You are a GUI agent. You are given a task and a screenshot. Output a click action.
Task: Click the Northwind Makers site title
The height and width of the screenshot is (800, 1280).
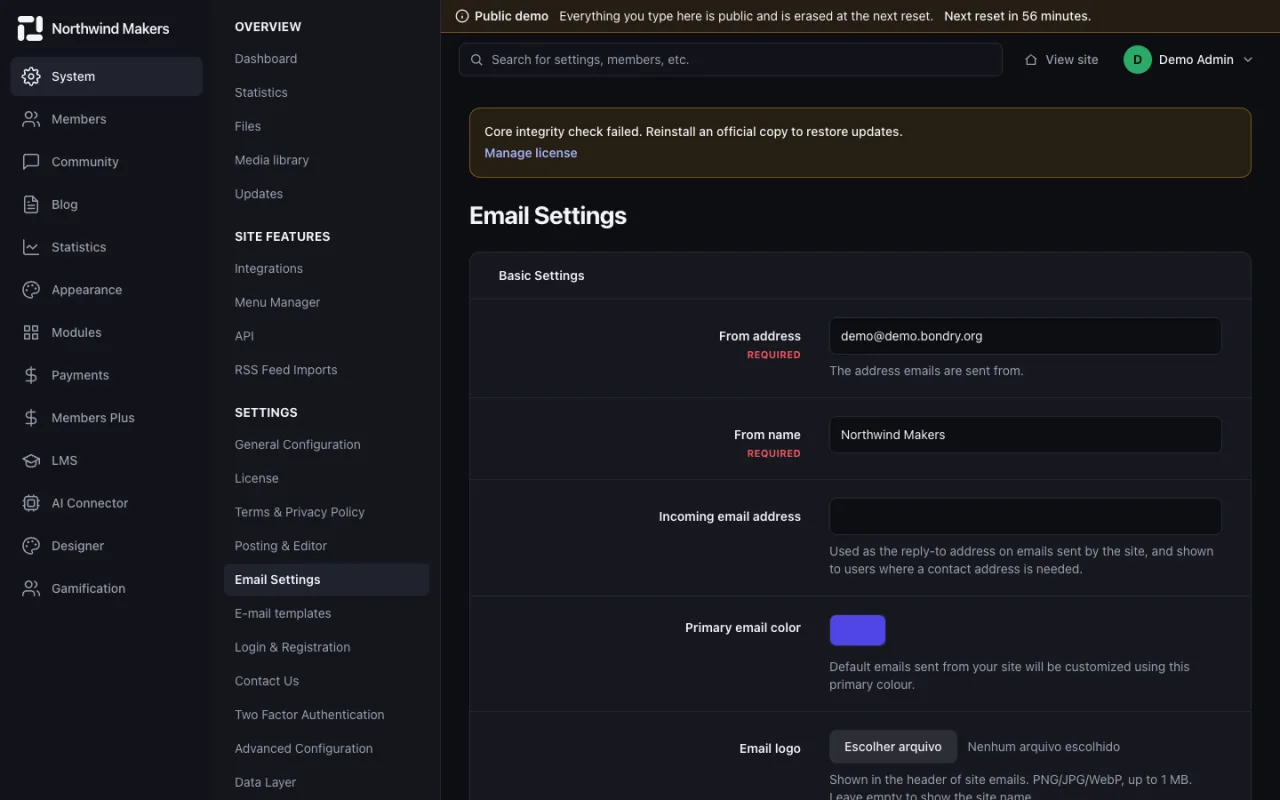click(110, 29)
